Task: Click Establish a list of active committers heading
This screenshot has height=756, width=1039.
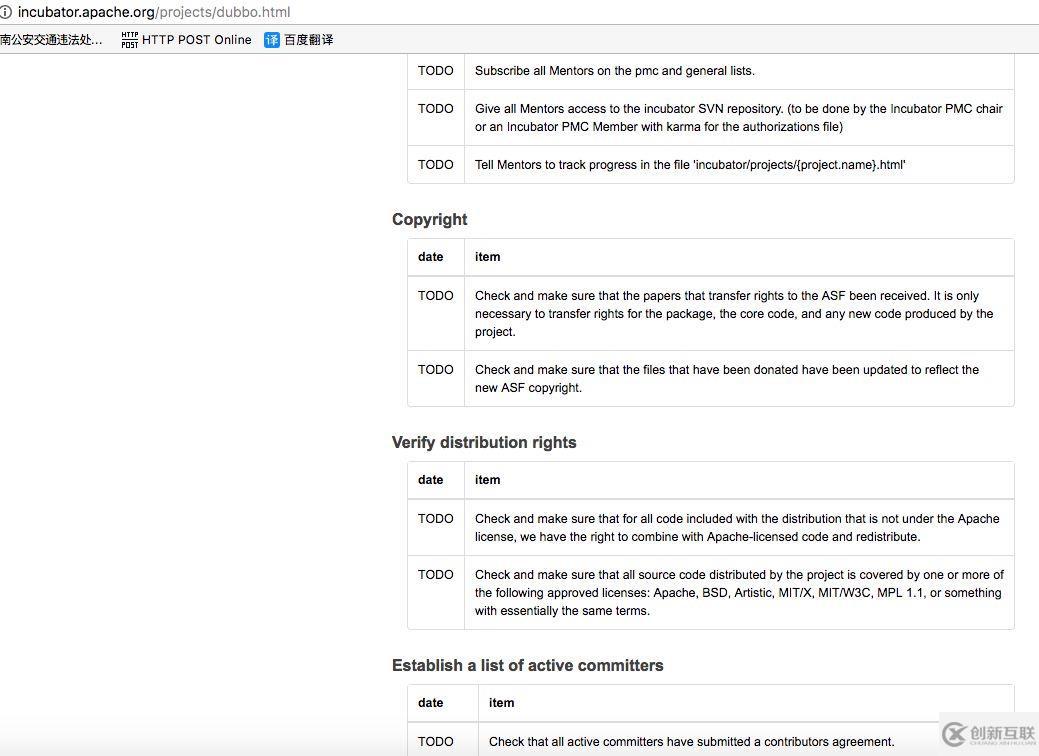Action: 527,666
